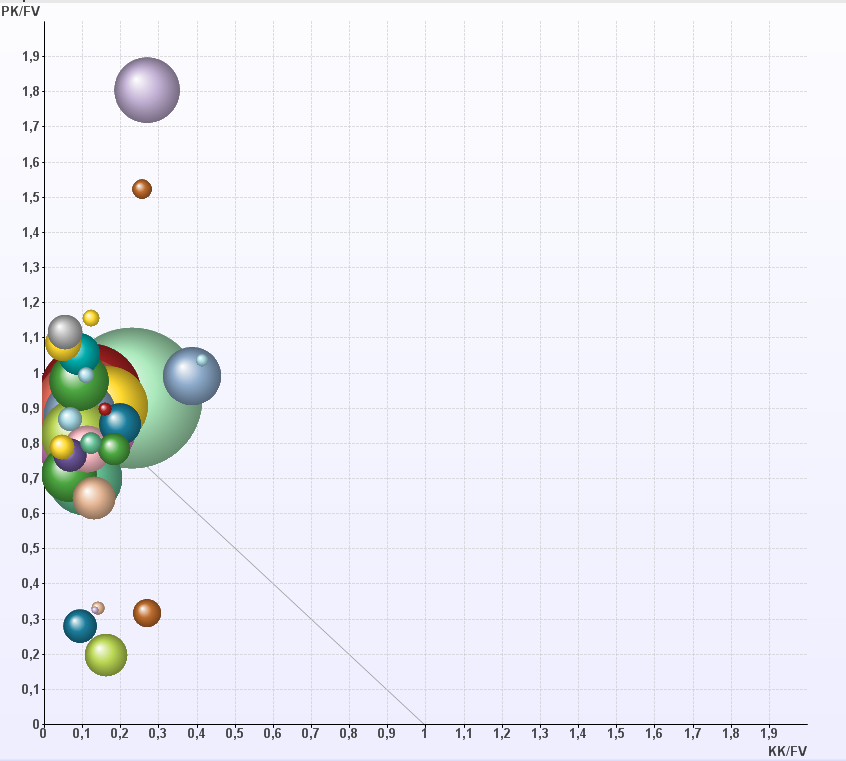Click the 1,5 label on the horizontal axis
The image size is (846, 761).
[x=616, y=733]
